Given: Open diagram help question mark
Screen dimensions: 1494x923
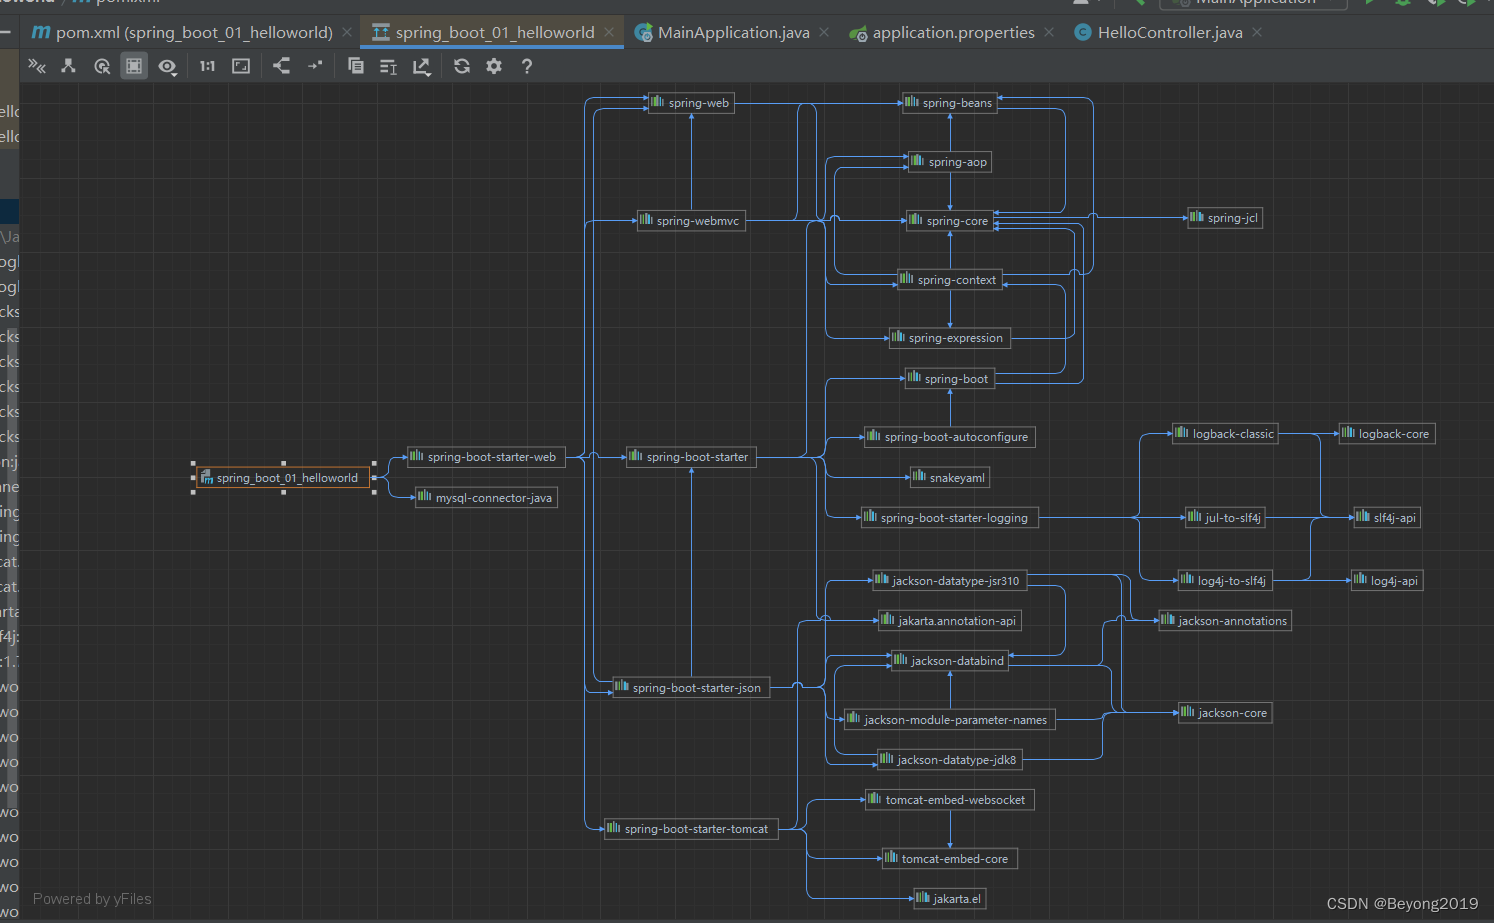Looking at the screenshot, I should pos(527,66).
